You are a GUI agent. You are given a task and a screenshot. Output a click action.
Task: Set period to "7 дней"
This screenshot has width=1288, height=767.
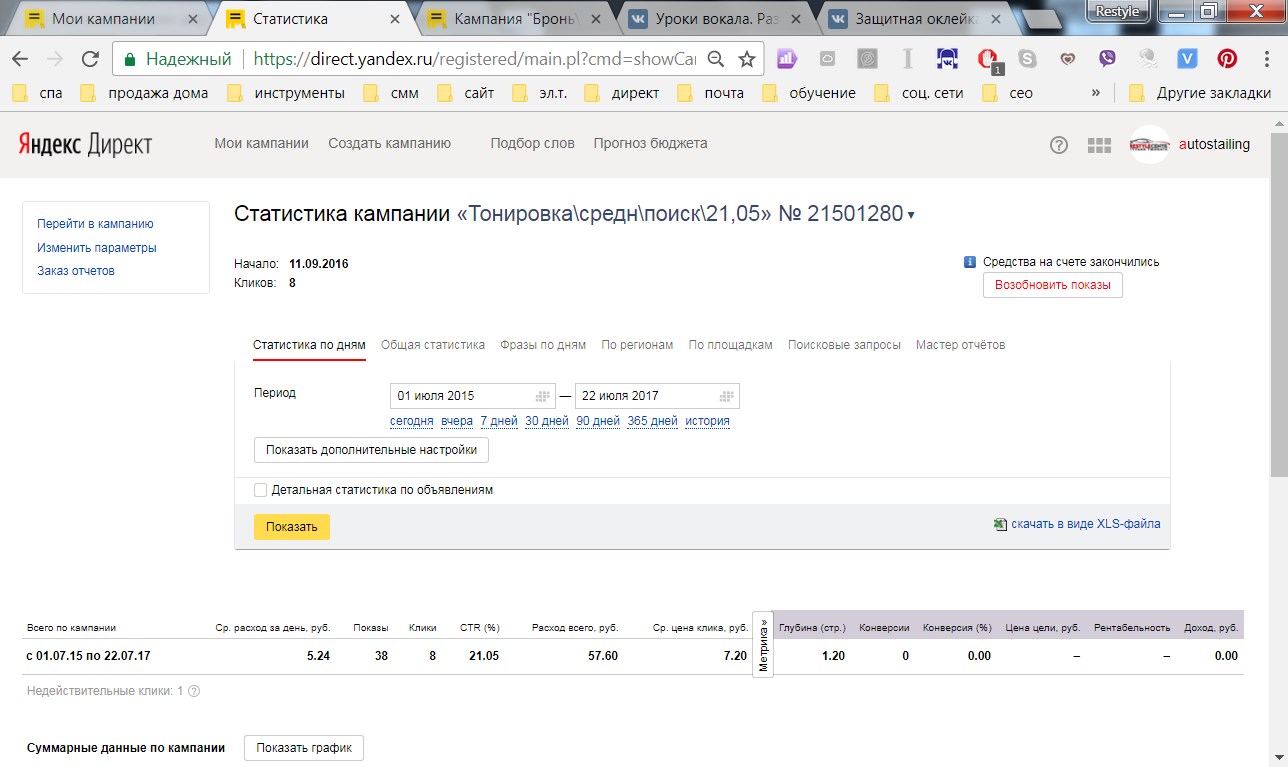point(499,421)
